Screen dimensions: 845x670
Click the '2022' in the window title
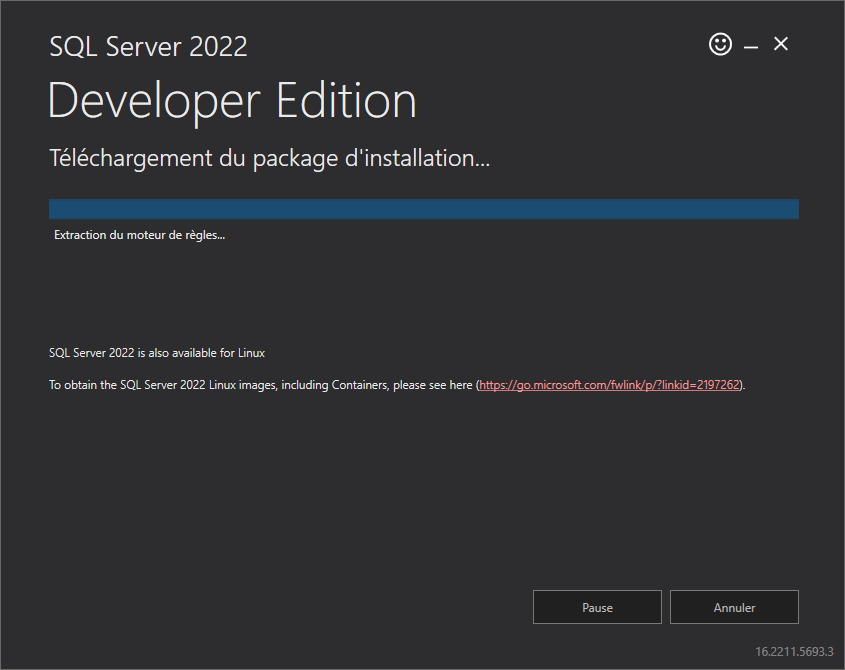point(218,46)
